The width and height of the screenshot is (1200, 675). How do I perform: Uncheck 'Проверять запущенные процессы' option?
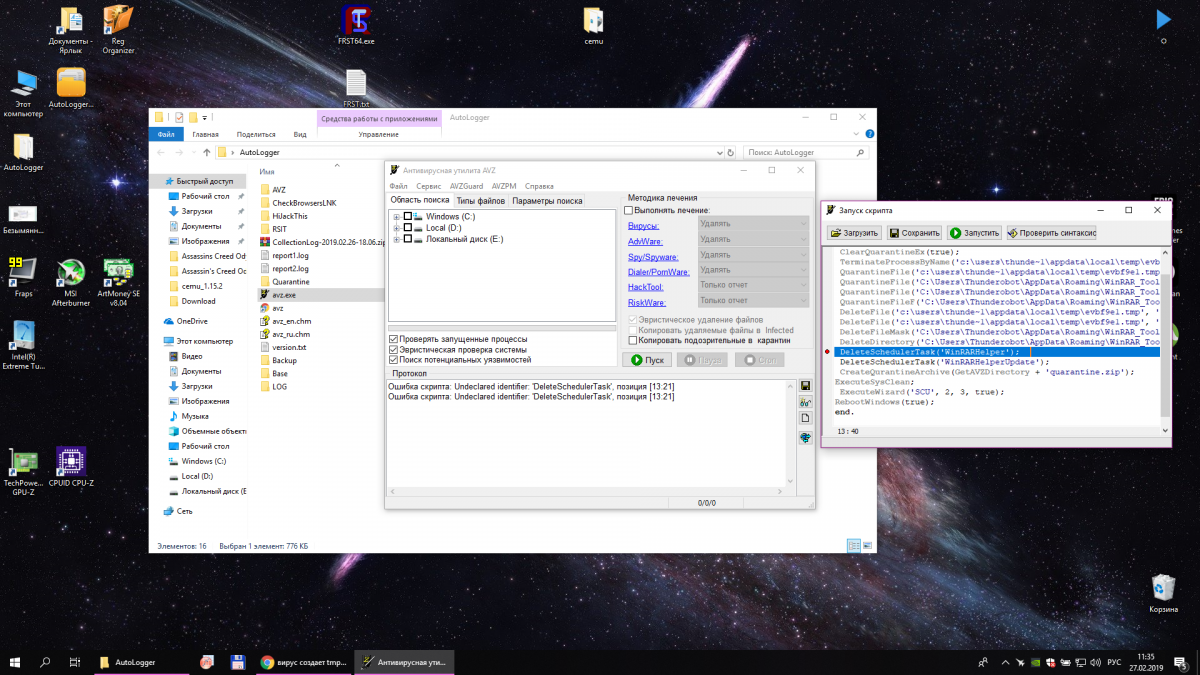(x=394, y=339)
